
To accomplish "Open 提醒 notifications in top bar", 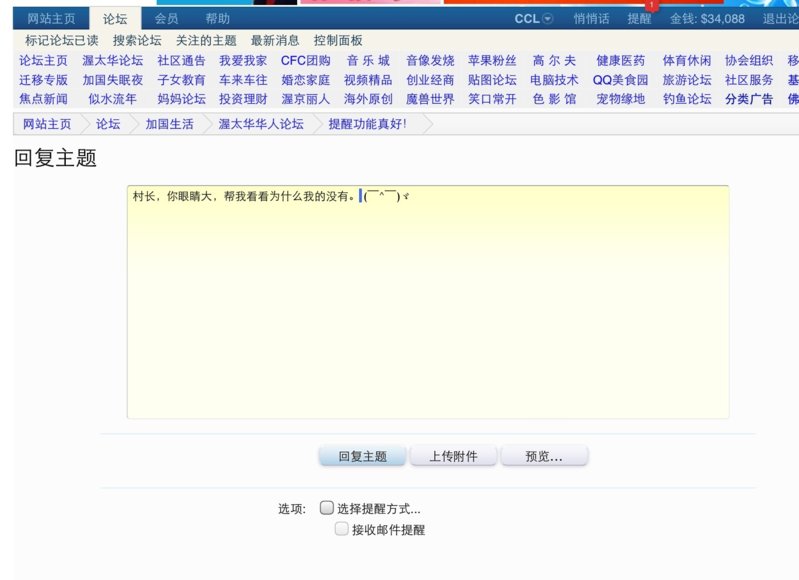I will point(639,19).
